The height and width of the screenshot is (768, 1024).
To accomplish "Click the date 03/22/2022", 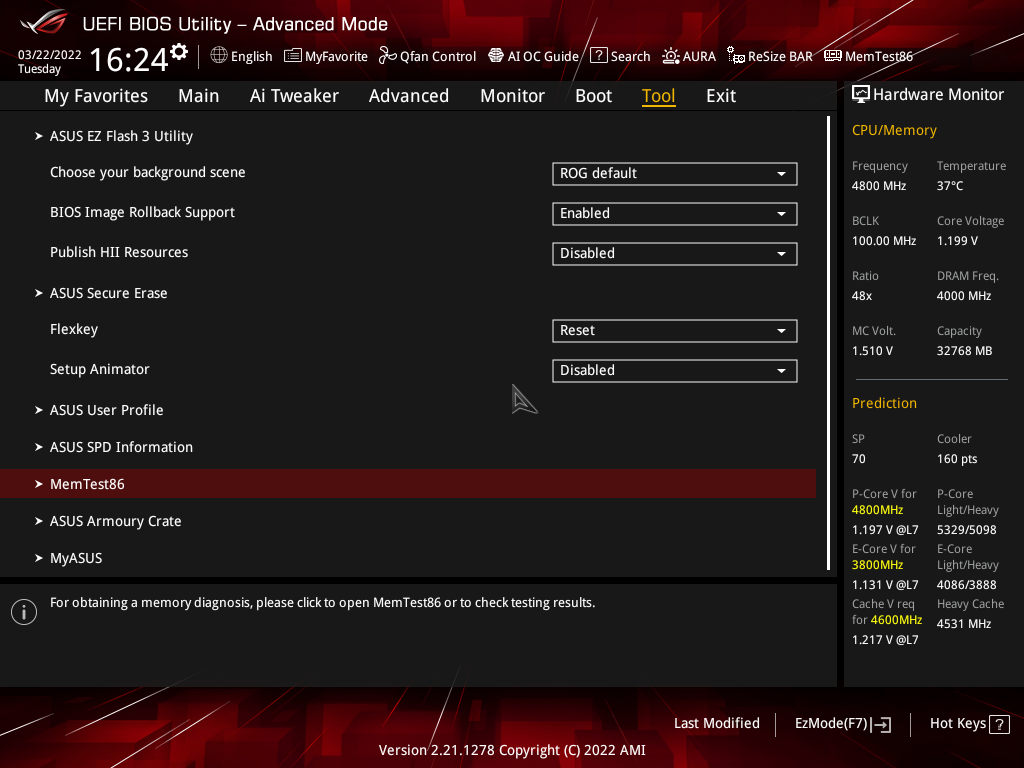I will click(49, 54).
